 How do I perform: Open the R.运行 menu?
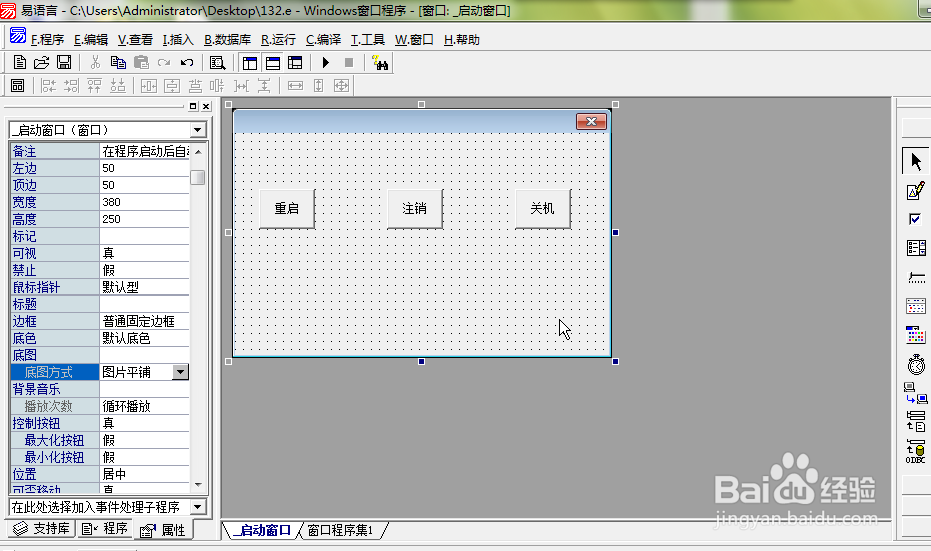coord(278,40)
